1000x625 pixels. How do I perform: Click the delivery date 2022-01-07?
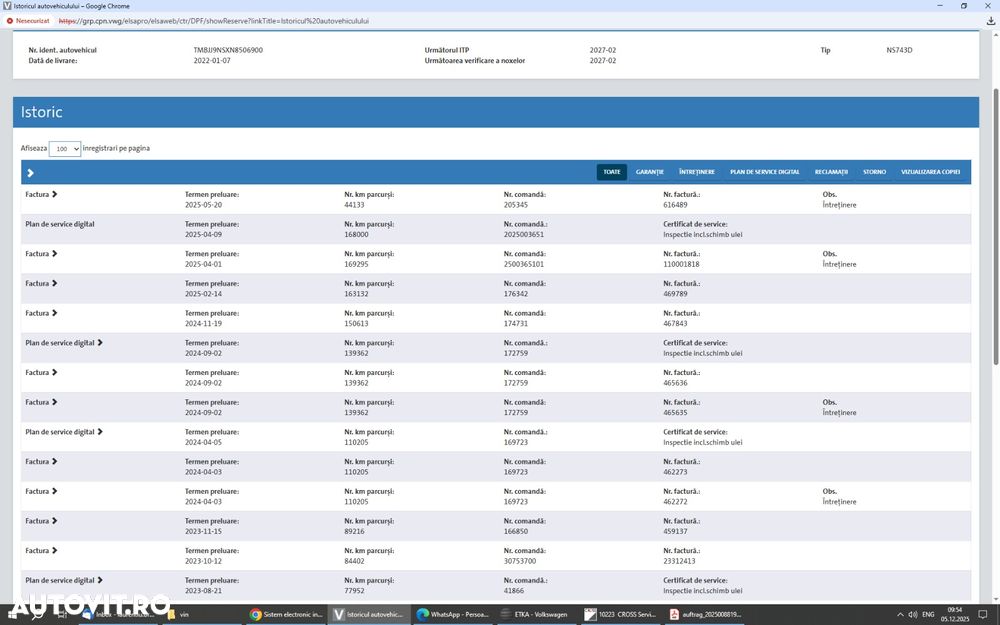(212, 61)
